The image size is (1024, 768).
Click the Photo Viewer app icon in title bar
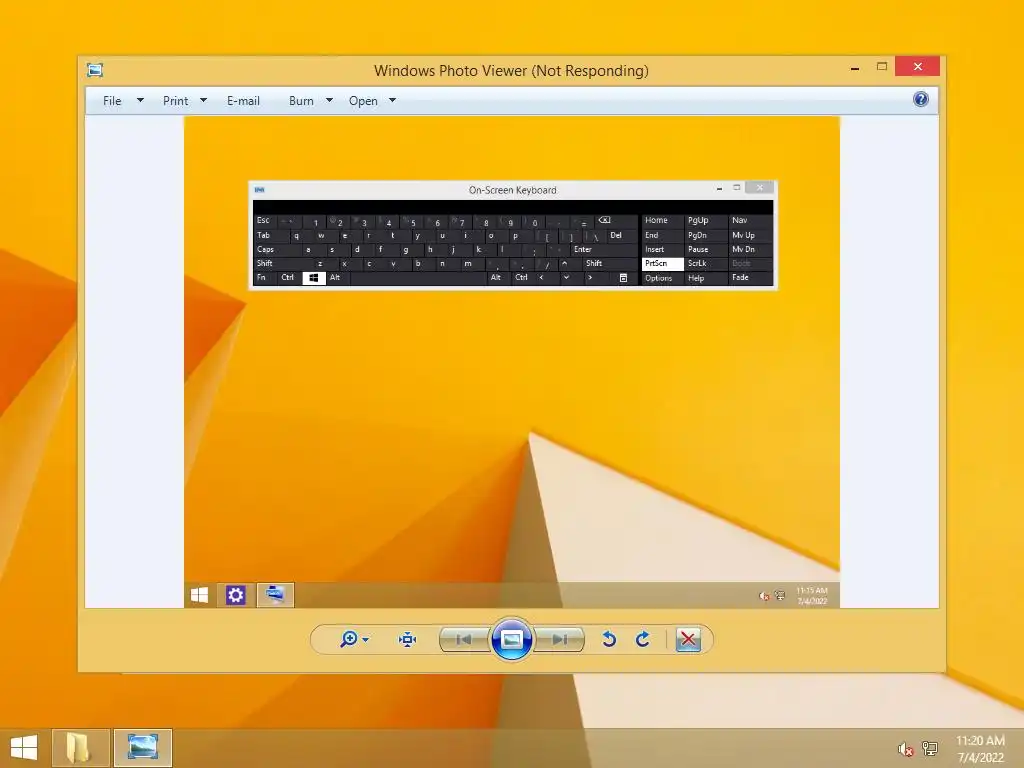pyautogui.click(x=95, y=70)
